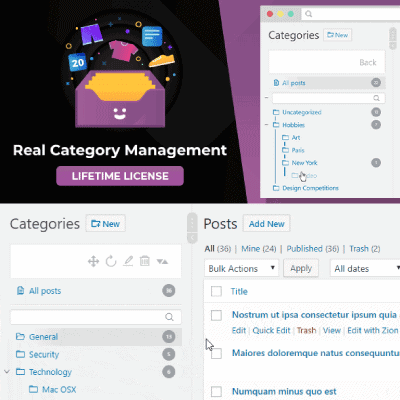The width and height of the screenshot is (400, 400).
Task: Click the Technology folder icon
Action: point(20,371)
